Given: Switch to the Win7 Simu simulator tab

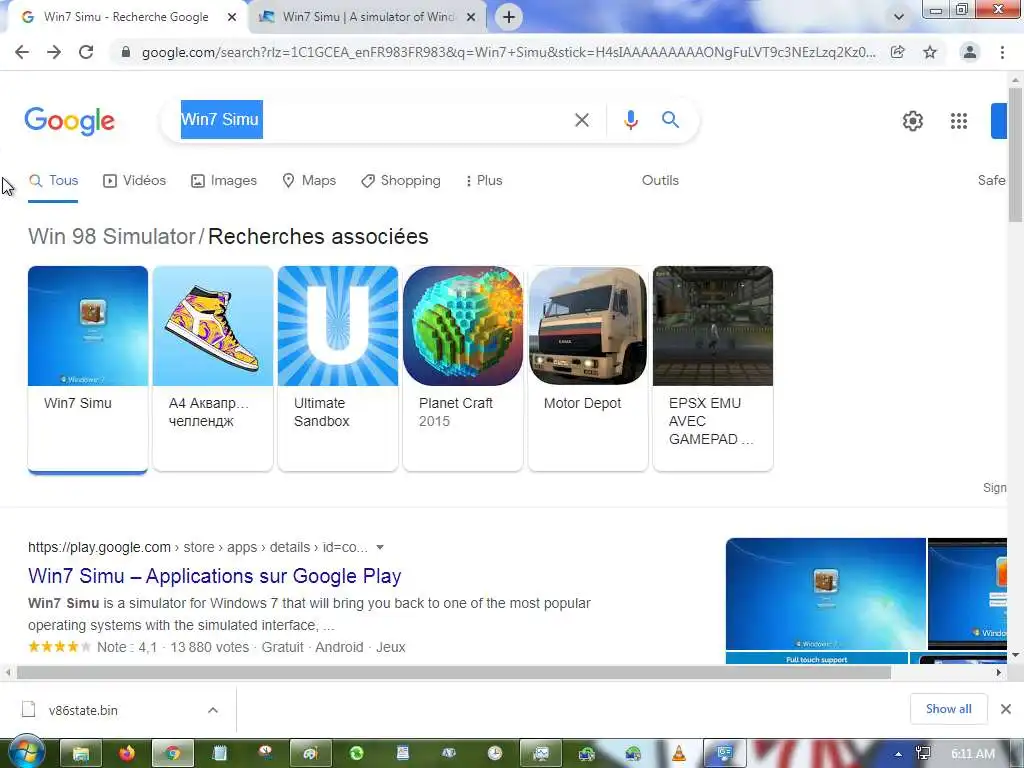Looking at the screenshot, I should [367, 17].
